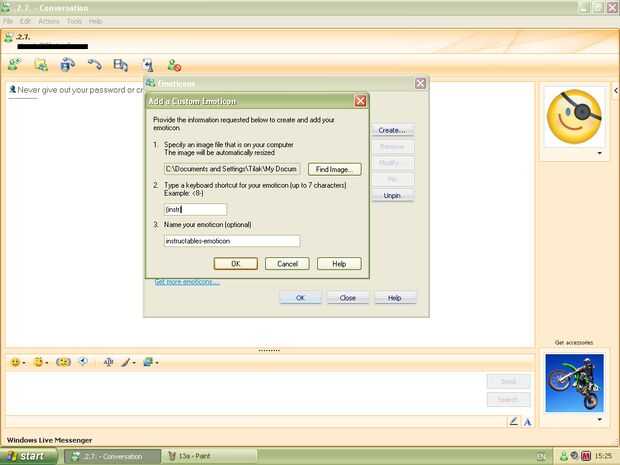
Task: Click the keyboard shortcut input field
Action: pos(195,209)
